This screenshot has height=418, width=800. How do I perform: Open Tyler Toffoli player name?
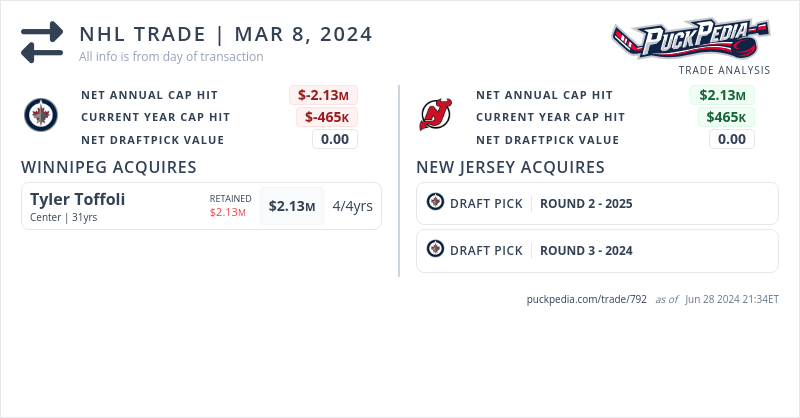(77, 199)
